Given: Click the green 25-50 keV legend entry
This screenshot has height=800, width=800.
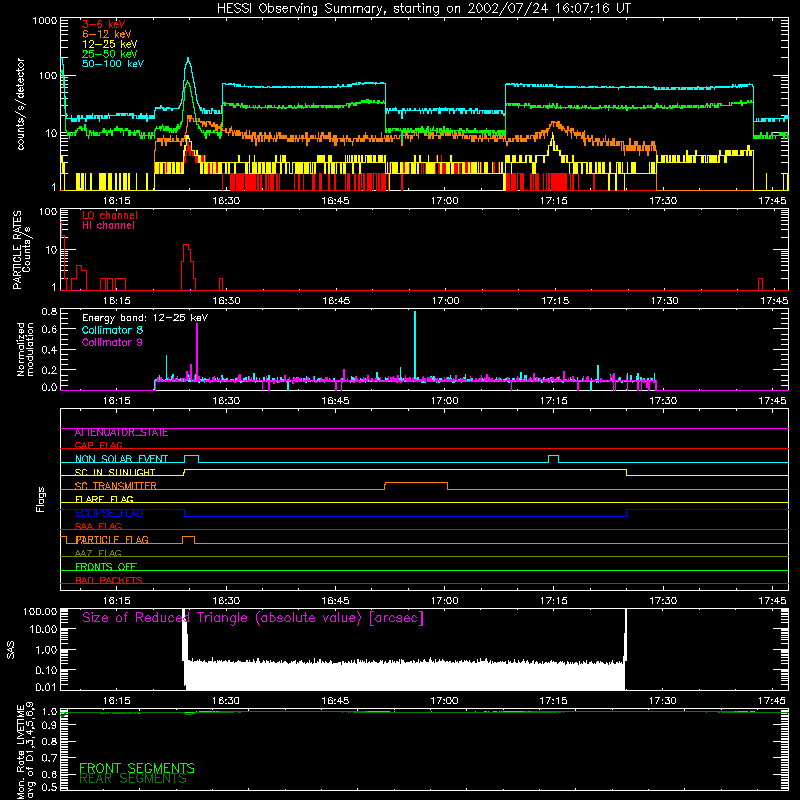Looking at the screenshot, I should pos(110,54).
